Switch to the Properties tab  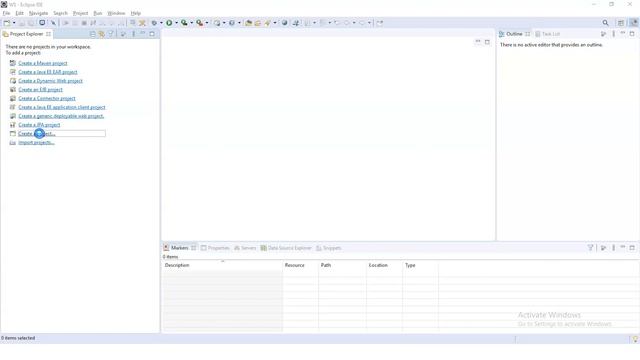pyautogui.click(x=215, y=248)
